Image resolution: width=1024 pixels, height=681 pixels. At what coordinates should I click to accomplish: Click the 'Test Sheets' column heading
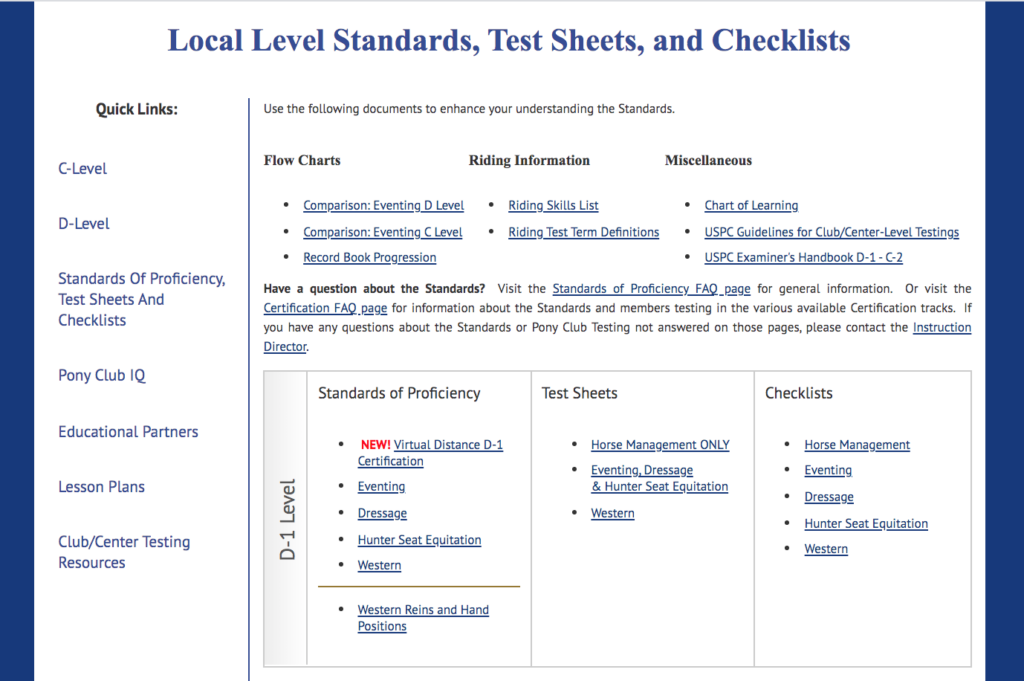pos(579,393)
